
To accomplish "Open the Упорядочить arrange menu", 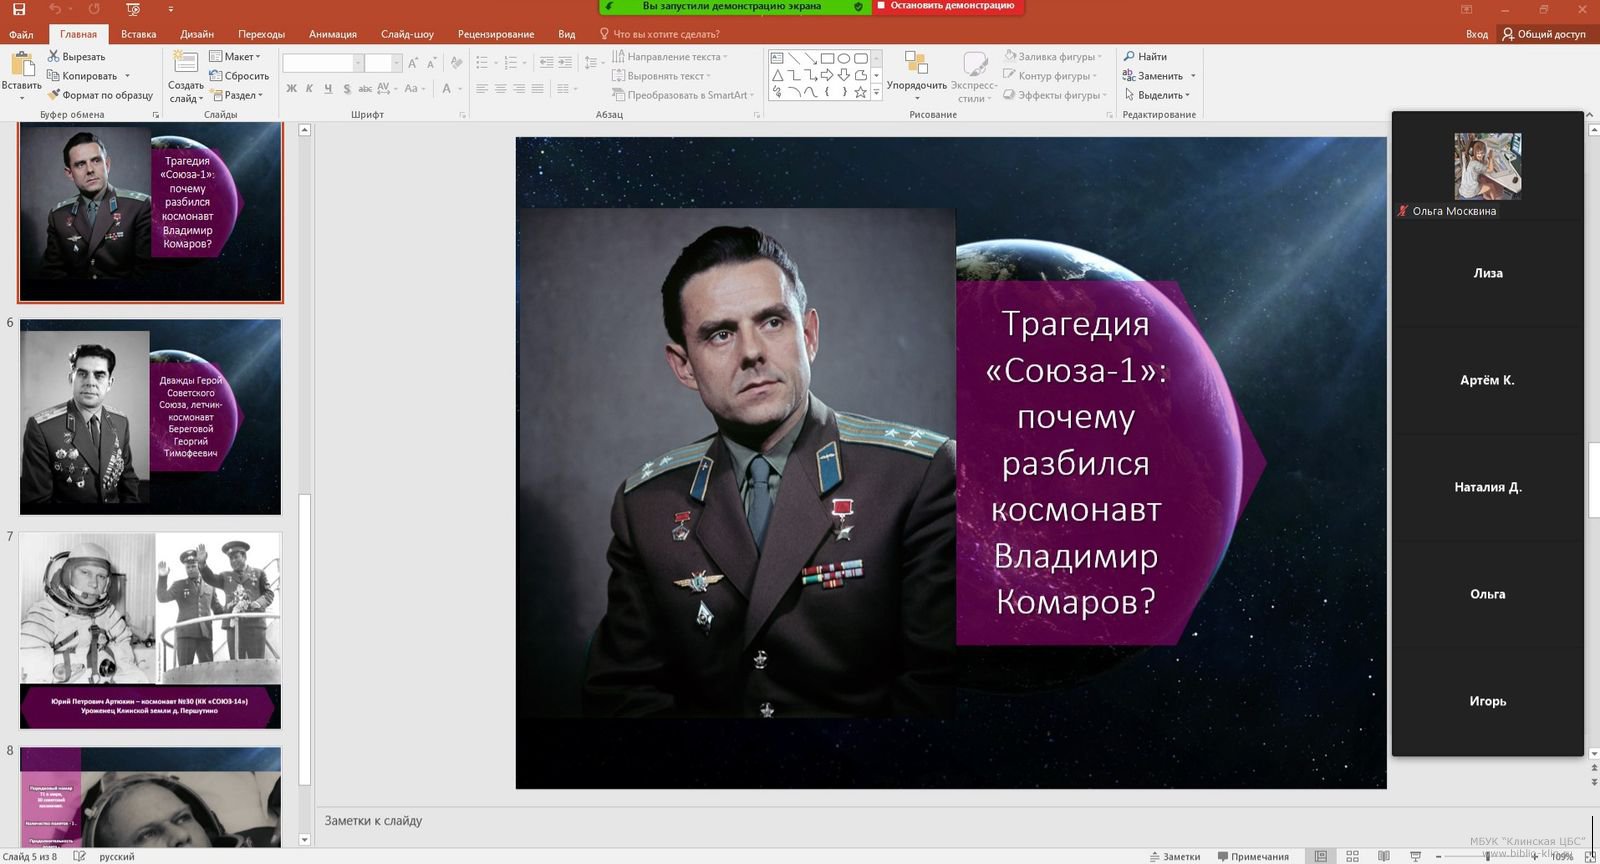I will (x=916, y=76).
